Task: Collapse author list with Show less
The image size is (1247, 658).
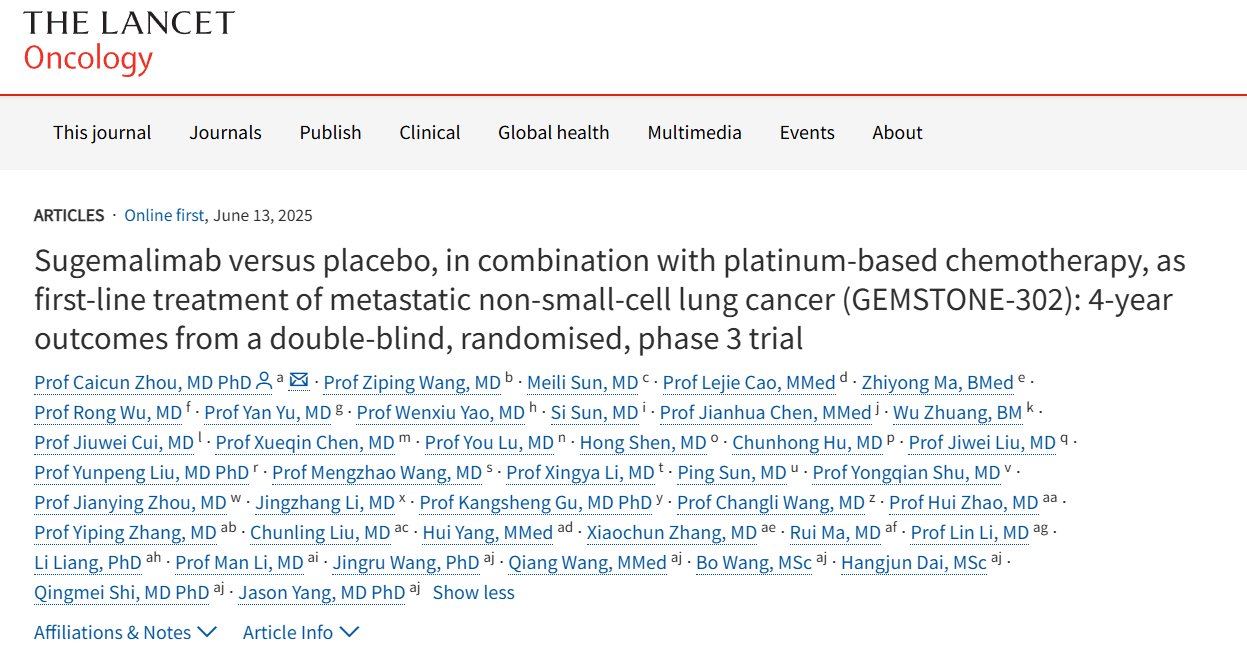Action: point(473,592)
